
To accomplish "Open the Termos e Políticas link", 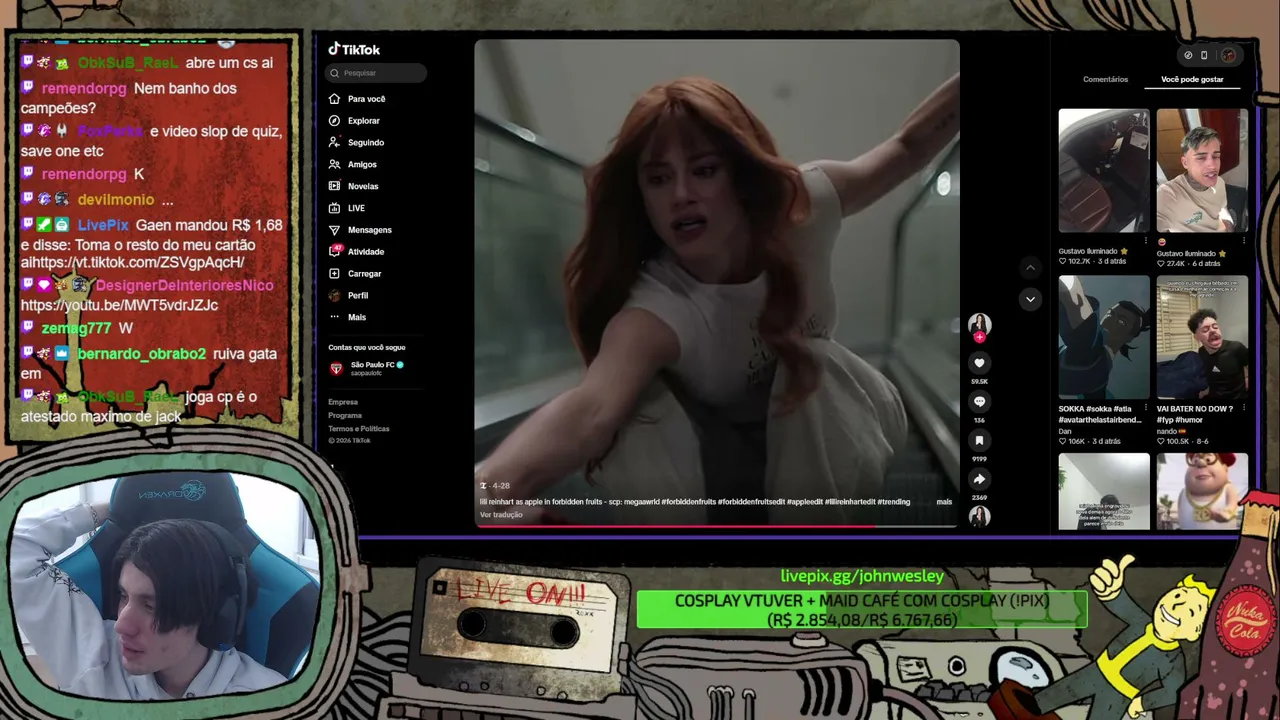I will pyautogui.click(x=359, y=428).
